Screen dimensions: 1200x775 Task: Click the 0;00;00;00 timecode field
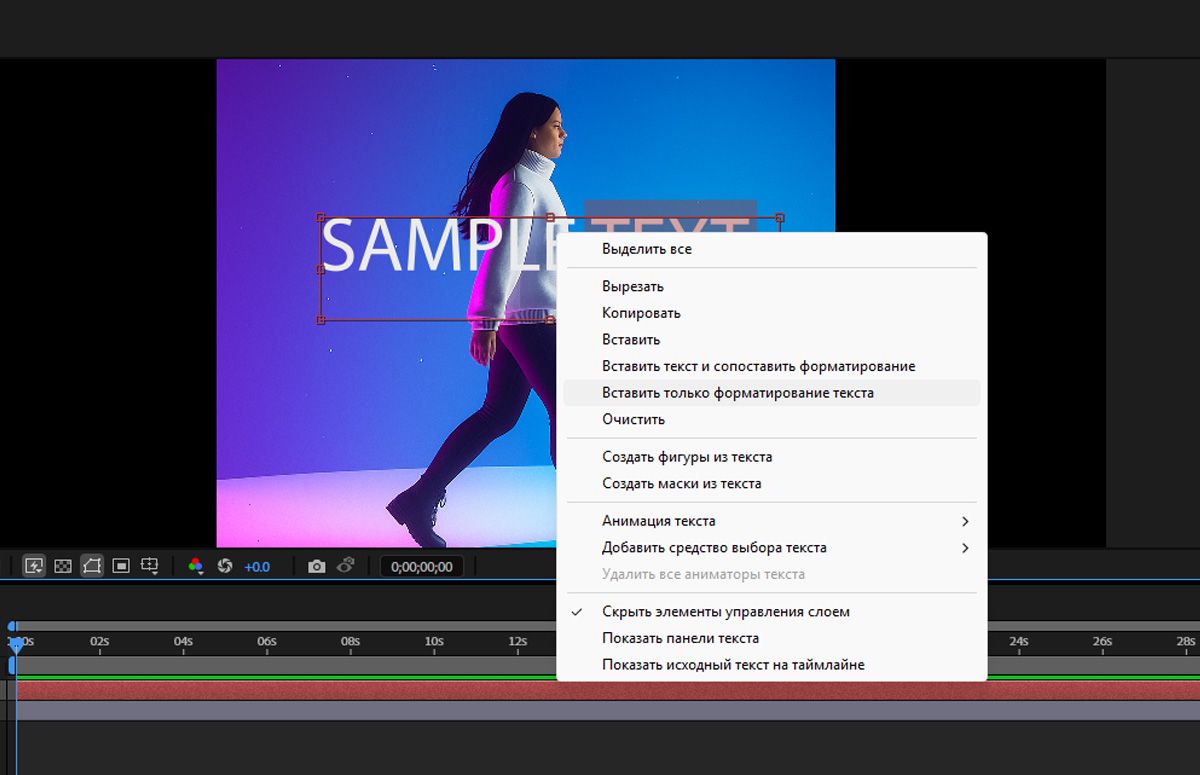[422, 567]
